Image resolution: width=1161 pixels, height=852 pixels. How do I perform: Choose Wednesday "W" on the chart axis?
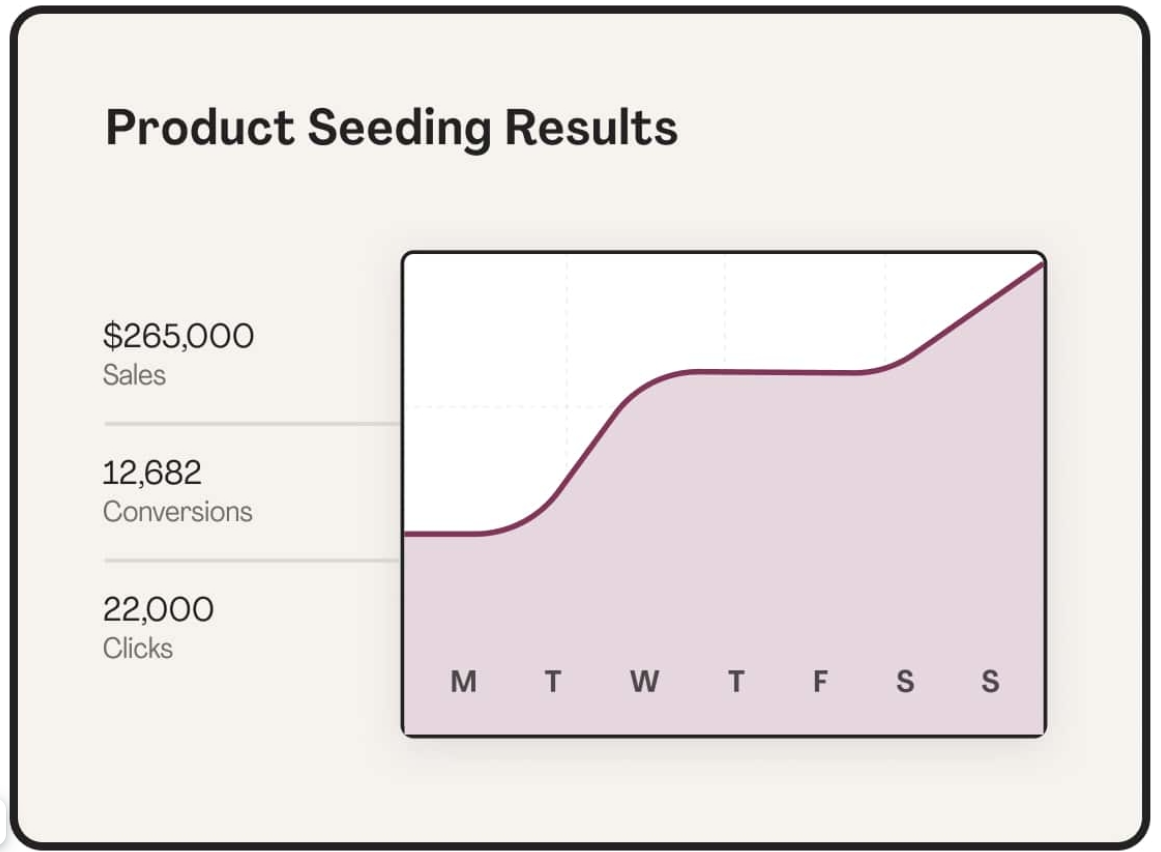click(x=644, y=682)
